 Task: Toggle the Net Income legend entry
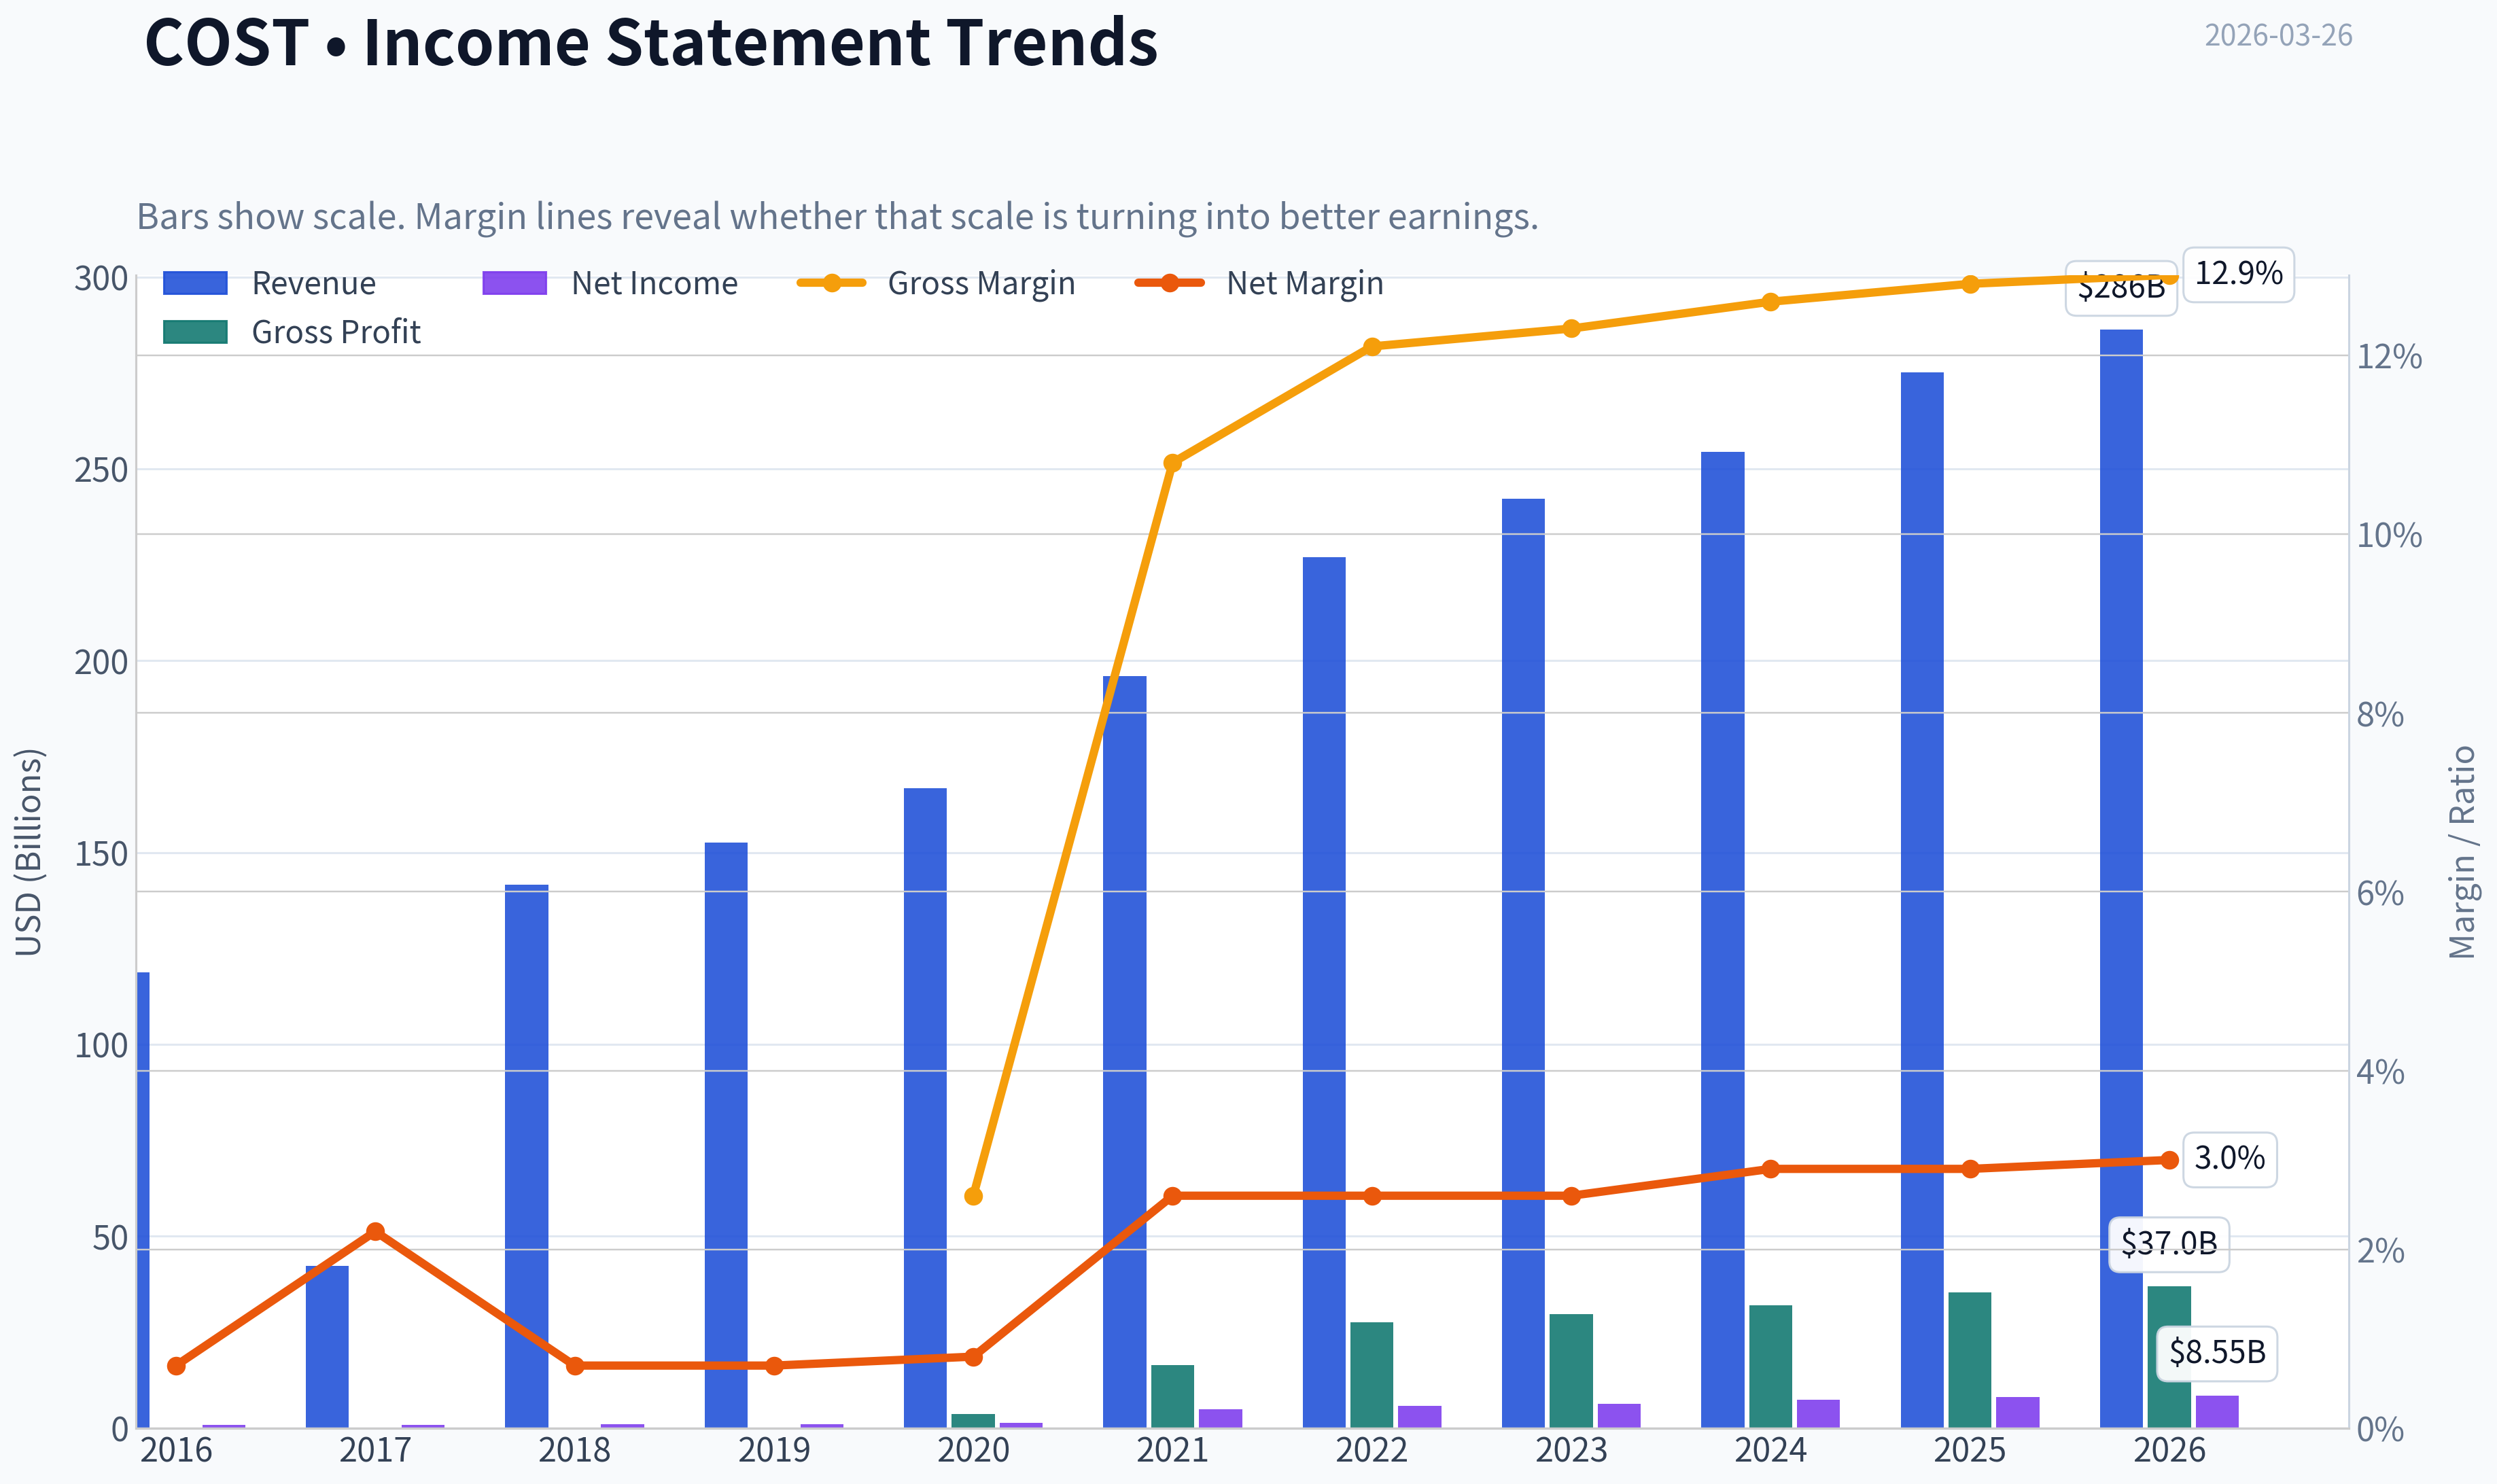610,284
